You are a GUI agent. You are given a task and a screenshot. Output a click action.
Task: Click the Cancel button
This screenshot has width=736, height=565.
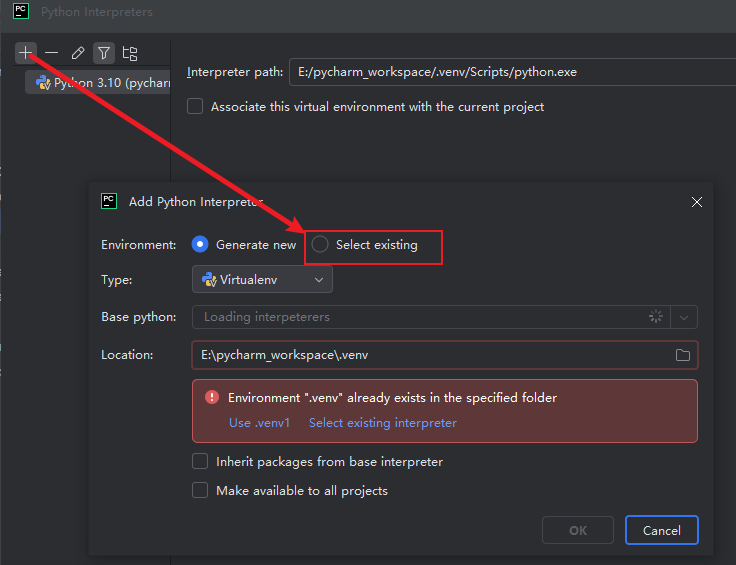click(x=662, y=530)
